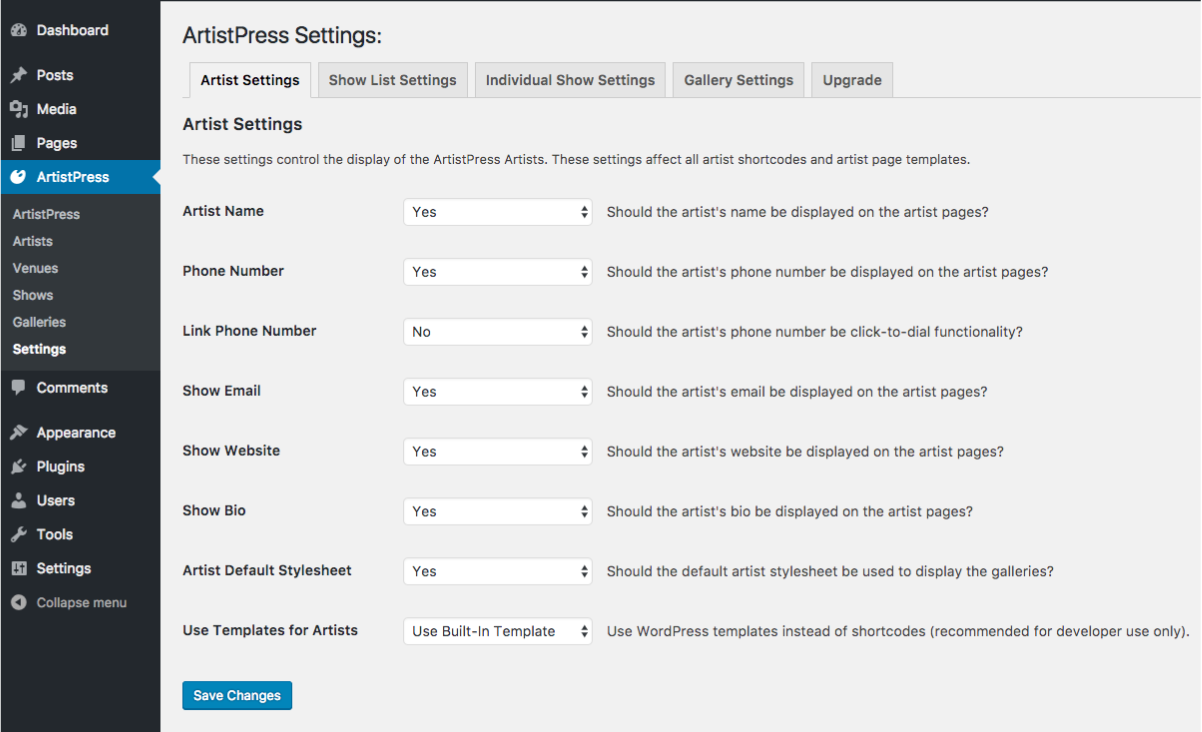
Task: Open the Show Bio dropdown
Action: (x=498, y=511)
